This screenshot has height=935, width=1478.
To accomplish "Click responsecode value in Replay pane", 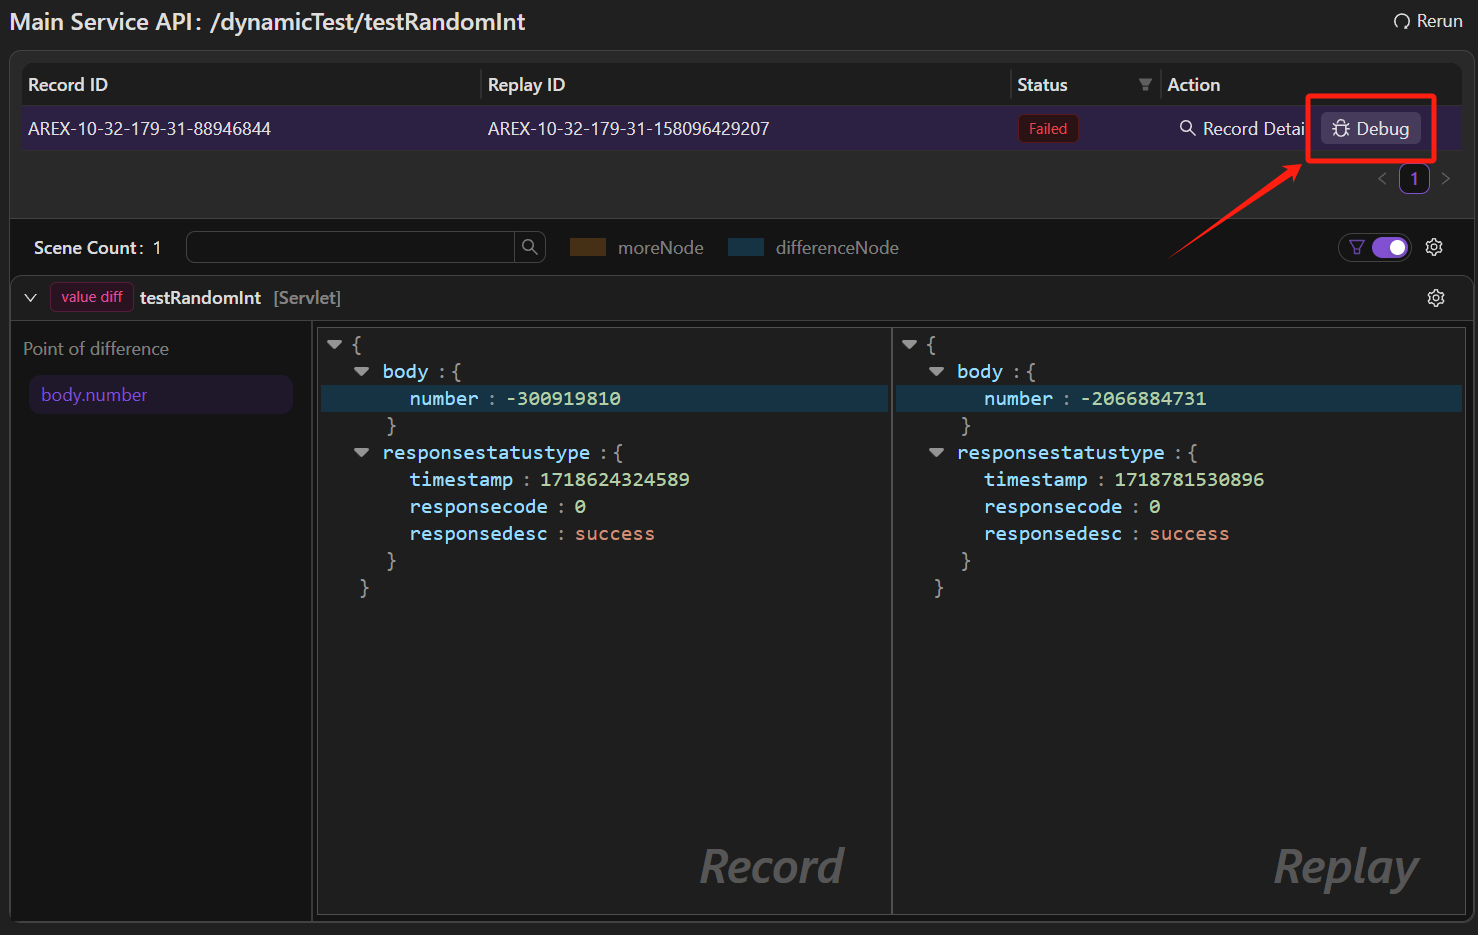I will pyautogui.click(x=1154, y=506).
